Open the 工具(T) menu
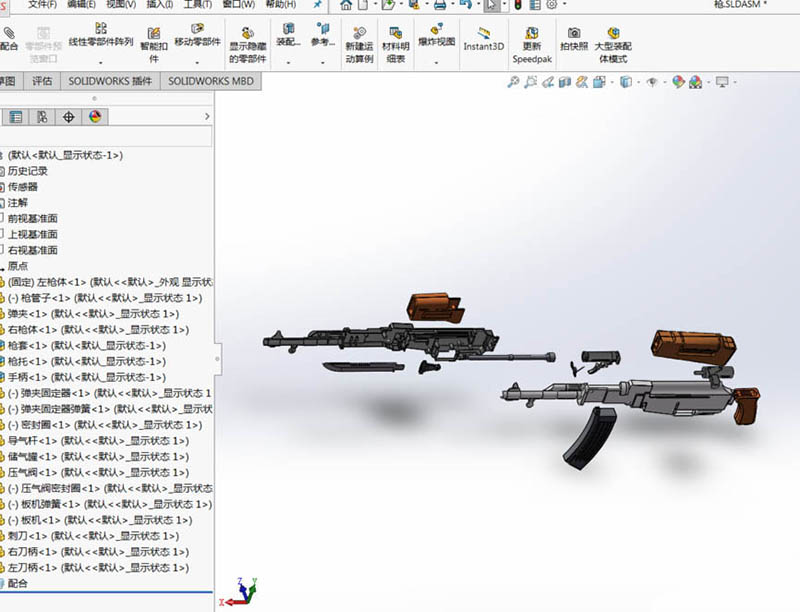The width and height of the screenshot is (800, 612). tap(198, 4)
